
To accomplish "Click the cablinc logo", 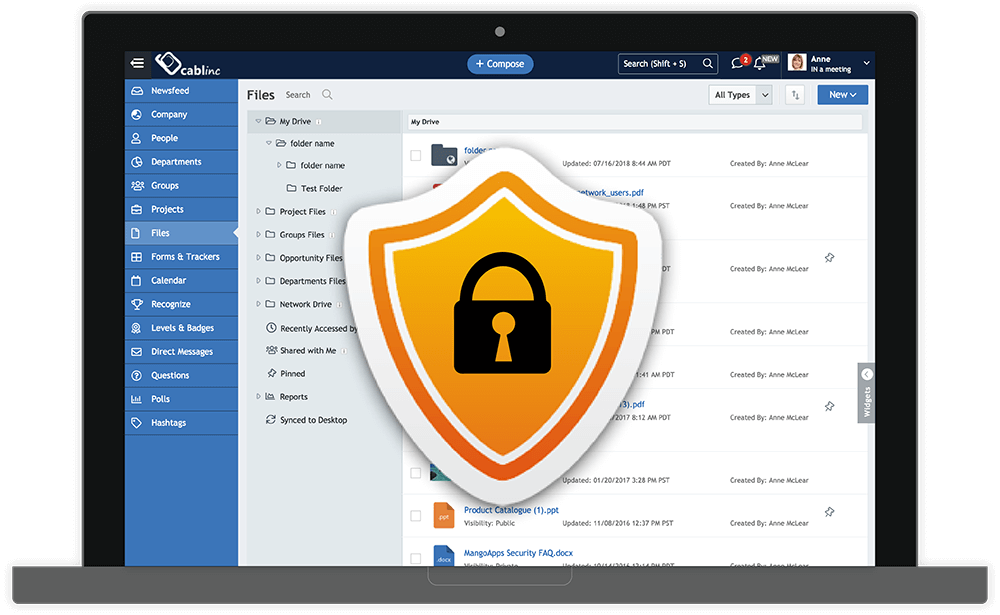I will pyautogui.click(x=188, y=64).
